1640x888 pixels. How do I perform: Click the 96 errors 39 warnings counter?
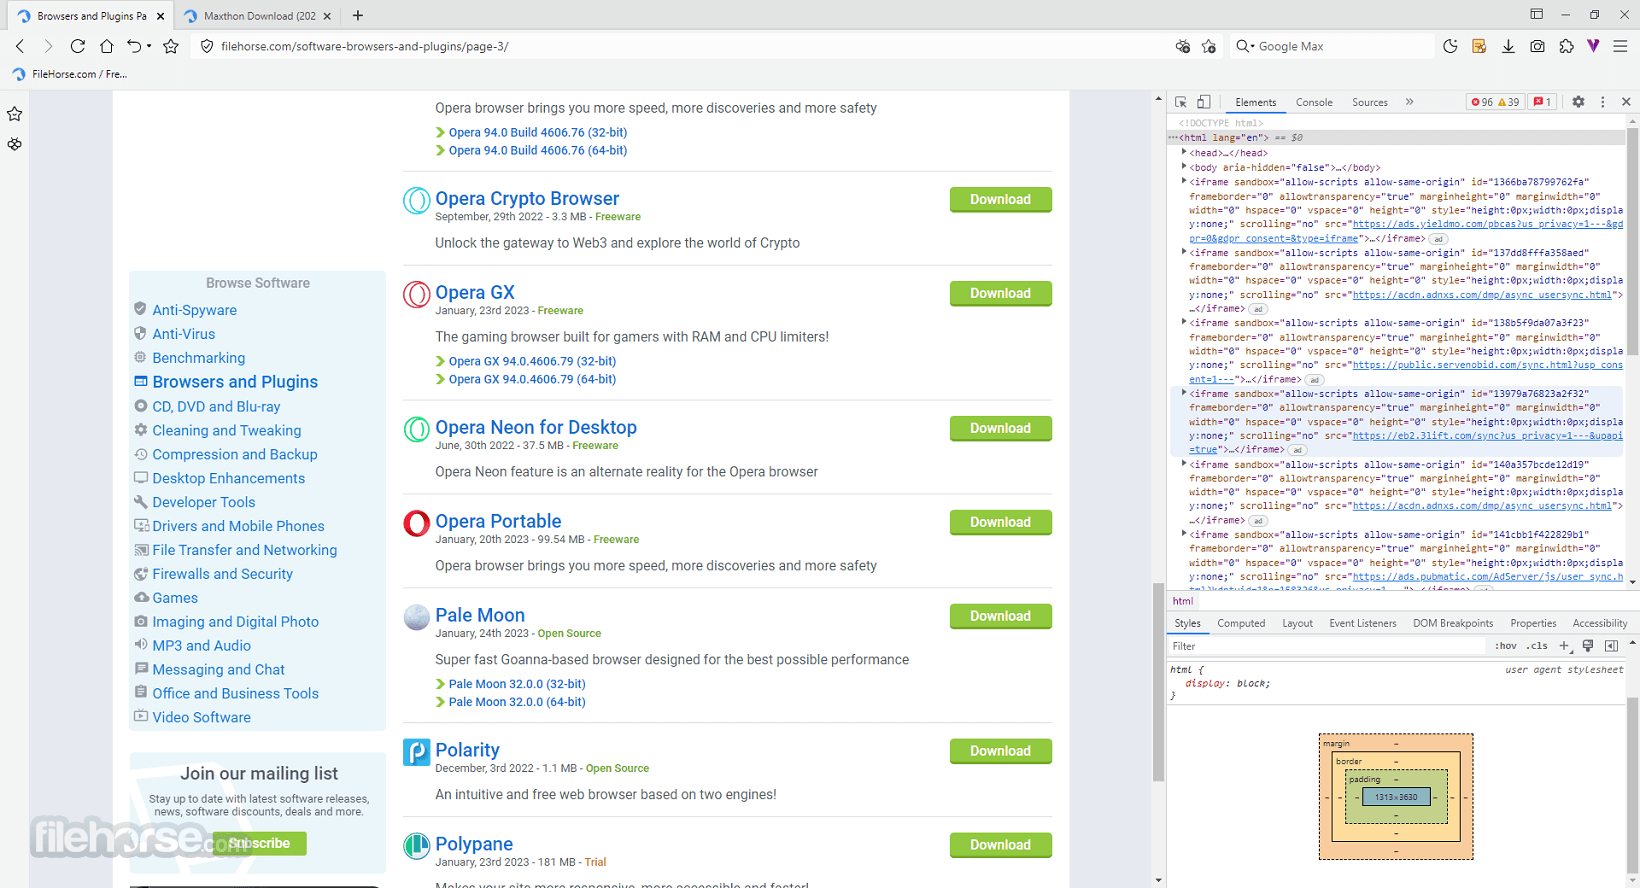tap(1496, 102)
